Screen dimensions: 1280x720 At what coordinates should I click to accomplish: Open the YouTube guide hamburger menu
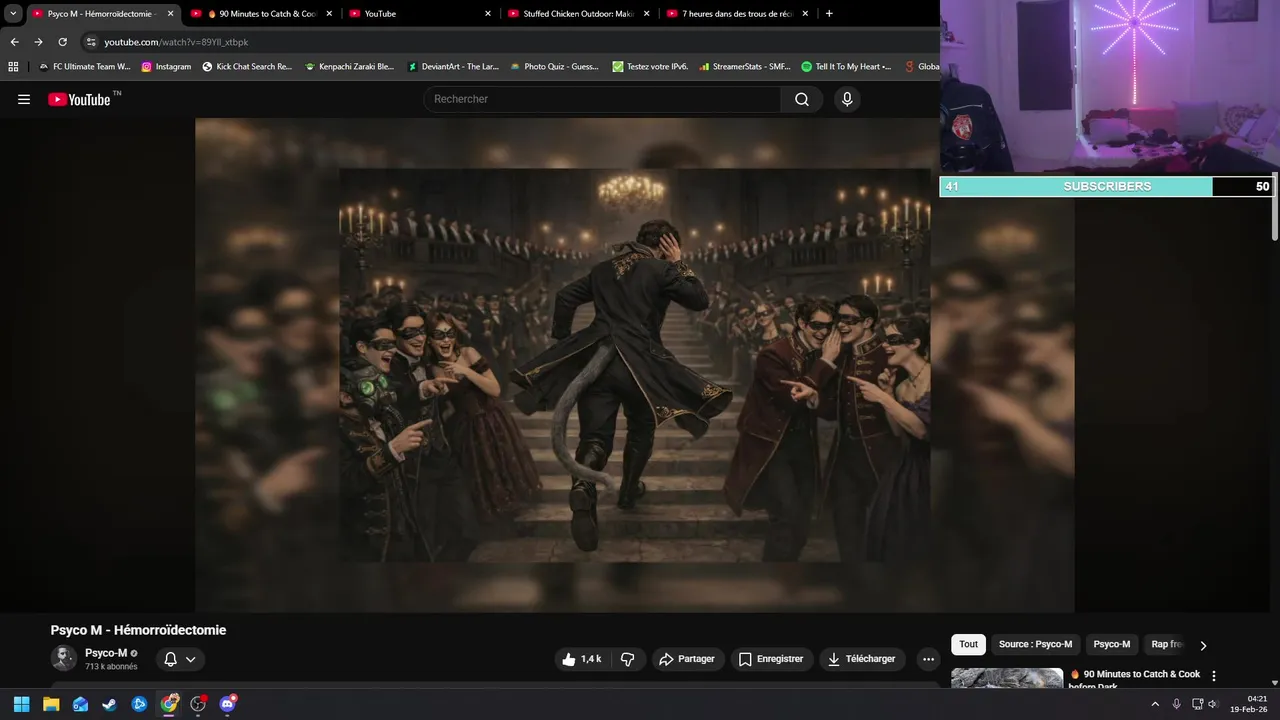(x=24, y=99)
